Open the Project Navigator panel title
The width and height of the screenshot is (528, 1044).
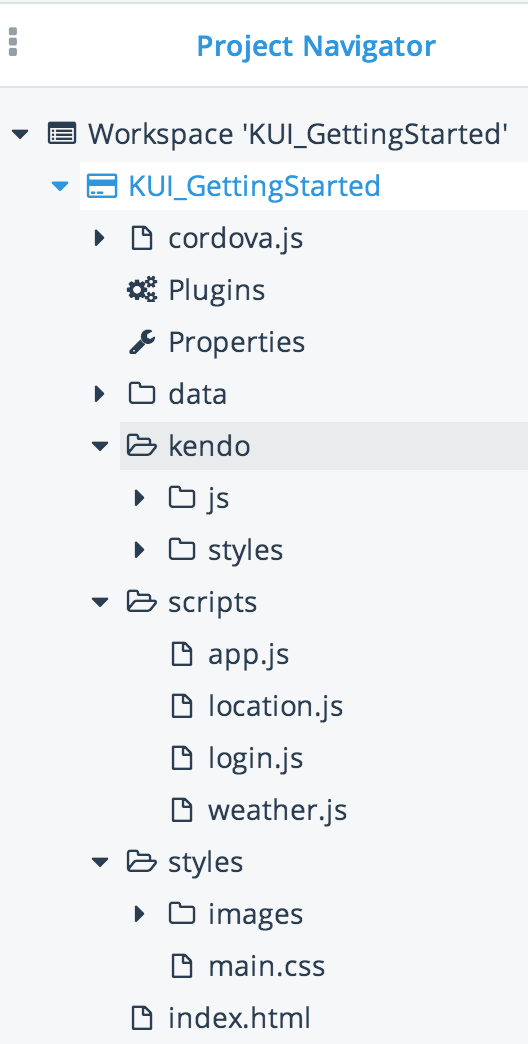[316, 46]
